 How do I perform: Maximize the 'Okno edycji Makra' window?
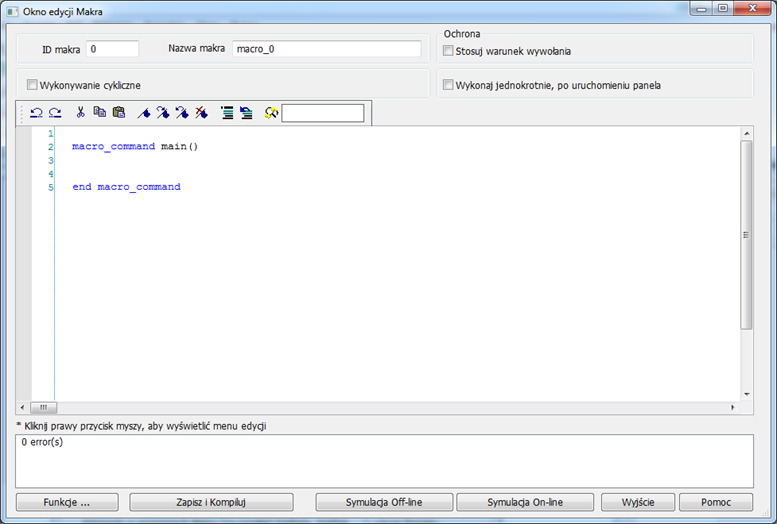tap(723, 8)
